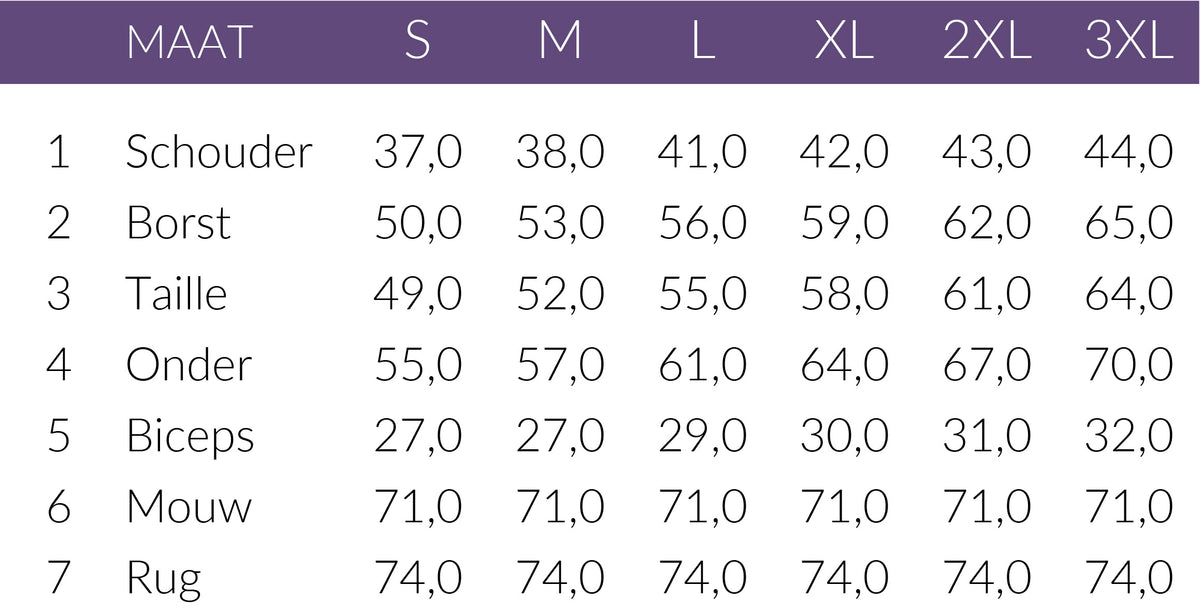The image size is (1200, 614).
Task: Click the 3XL size column header
Action: pyautogui.click(x=1128, y=43)
